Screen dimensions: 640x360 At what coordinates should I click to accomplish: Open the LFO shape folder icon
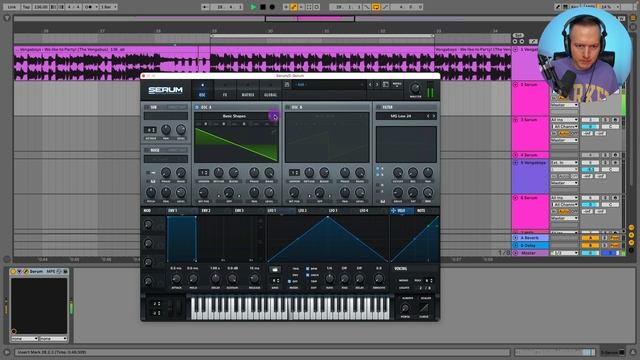click(275, 270)
